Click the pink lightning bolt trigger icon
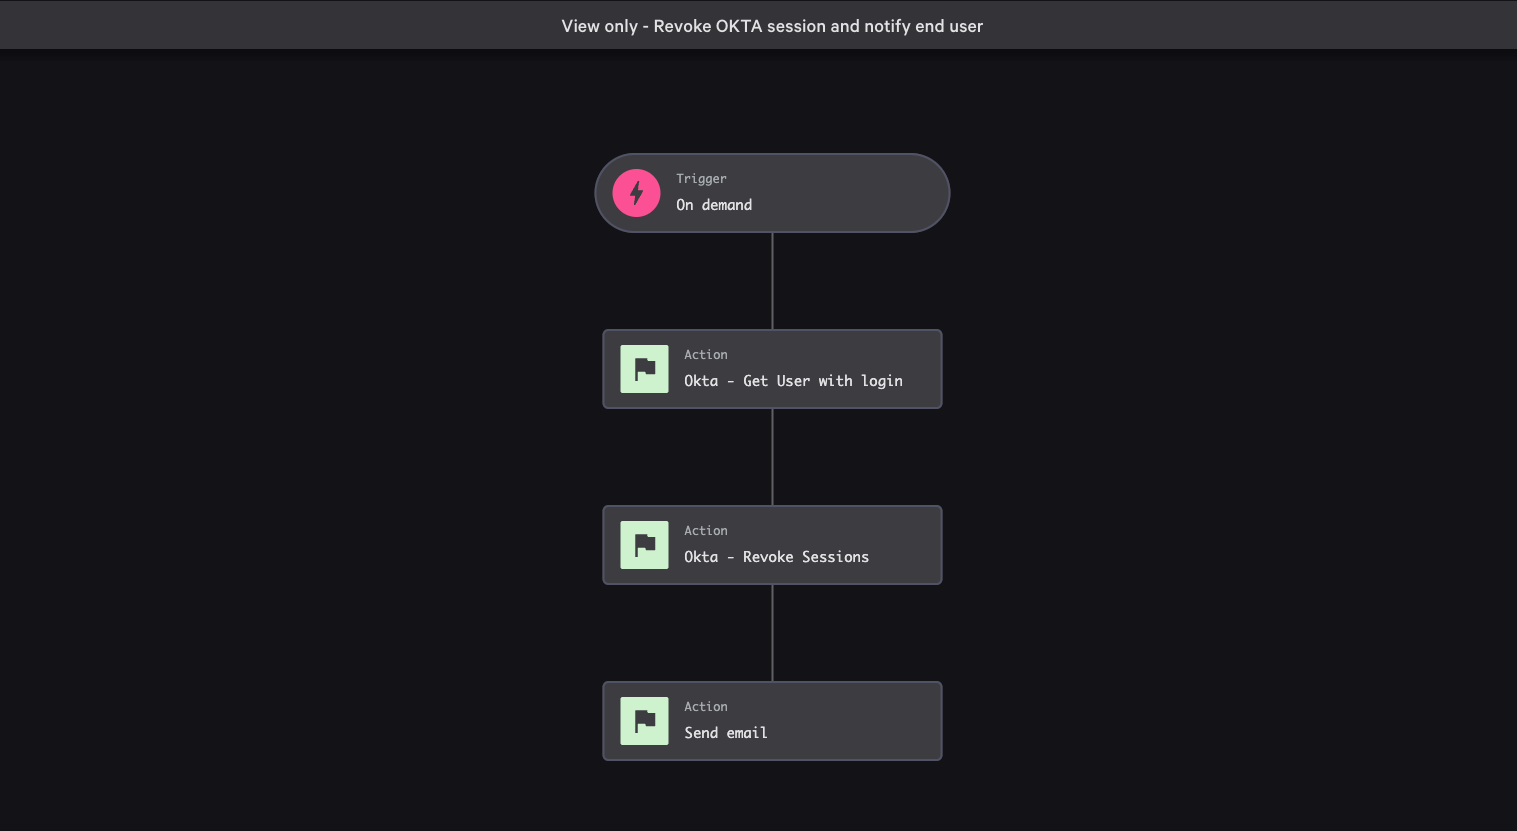This screenshot has width=1517, height=831. tap(636, 193)
